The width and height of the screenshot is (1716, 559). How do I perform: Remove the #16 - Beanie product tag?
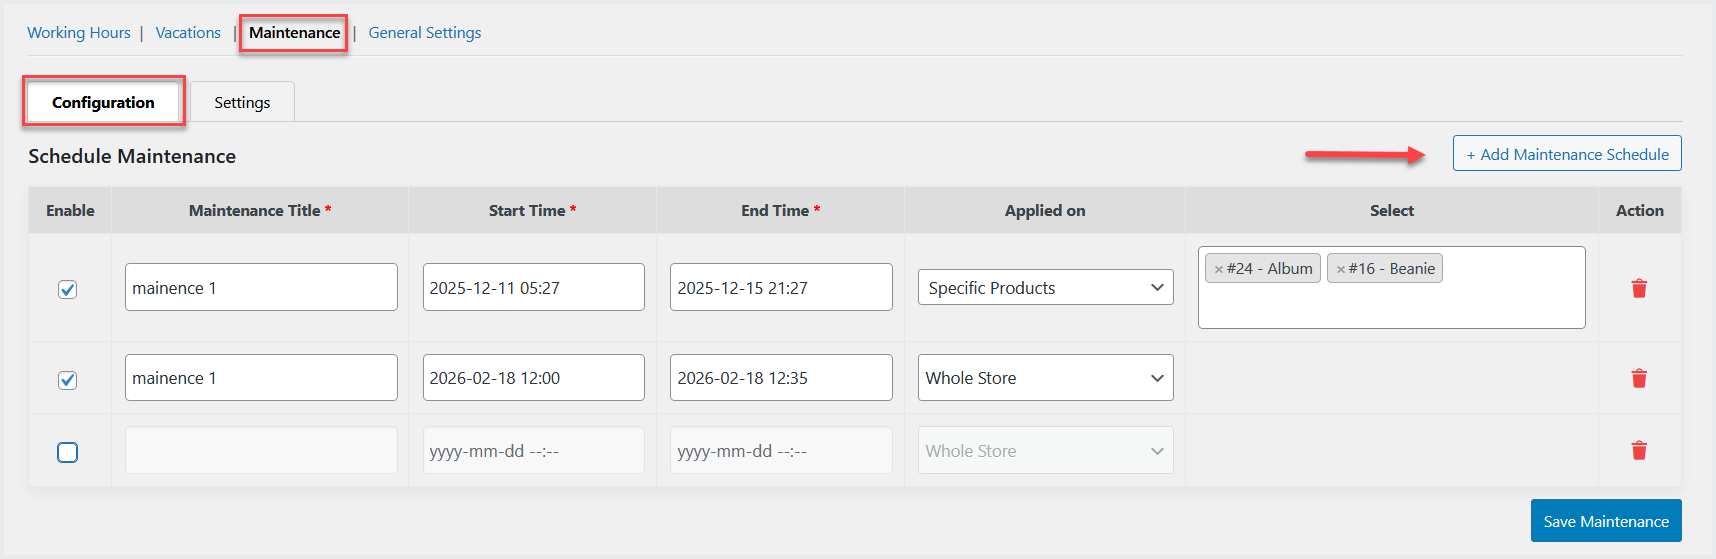1341,269
